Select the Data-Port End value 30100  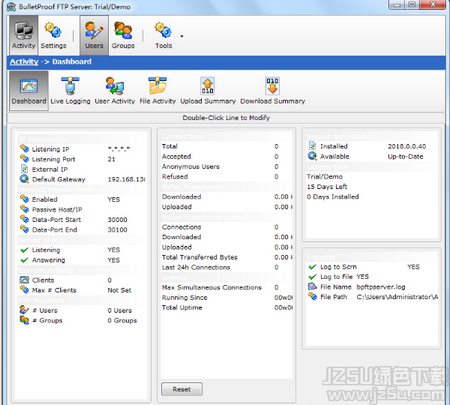pyautogui.click(x=117, y=230)
